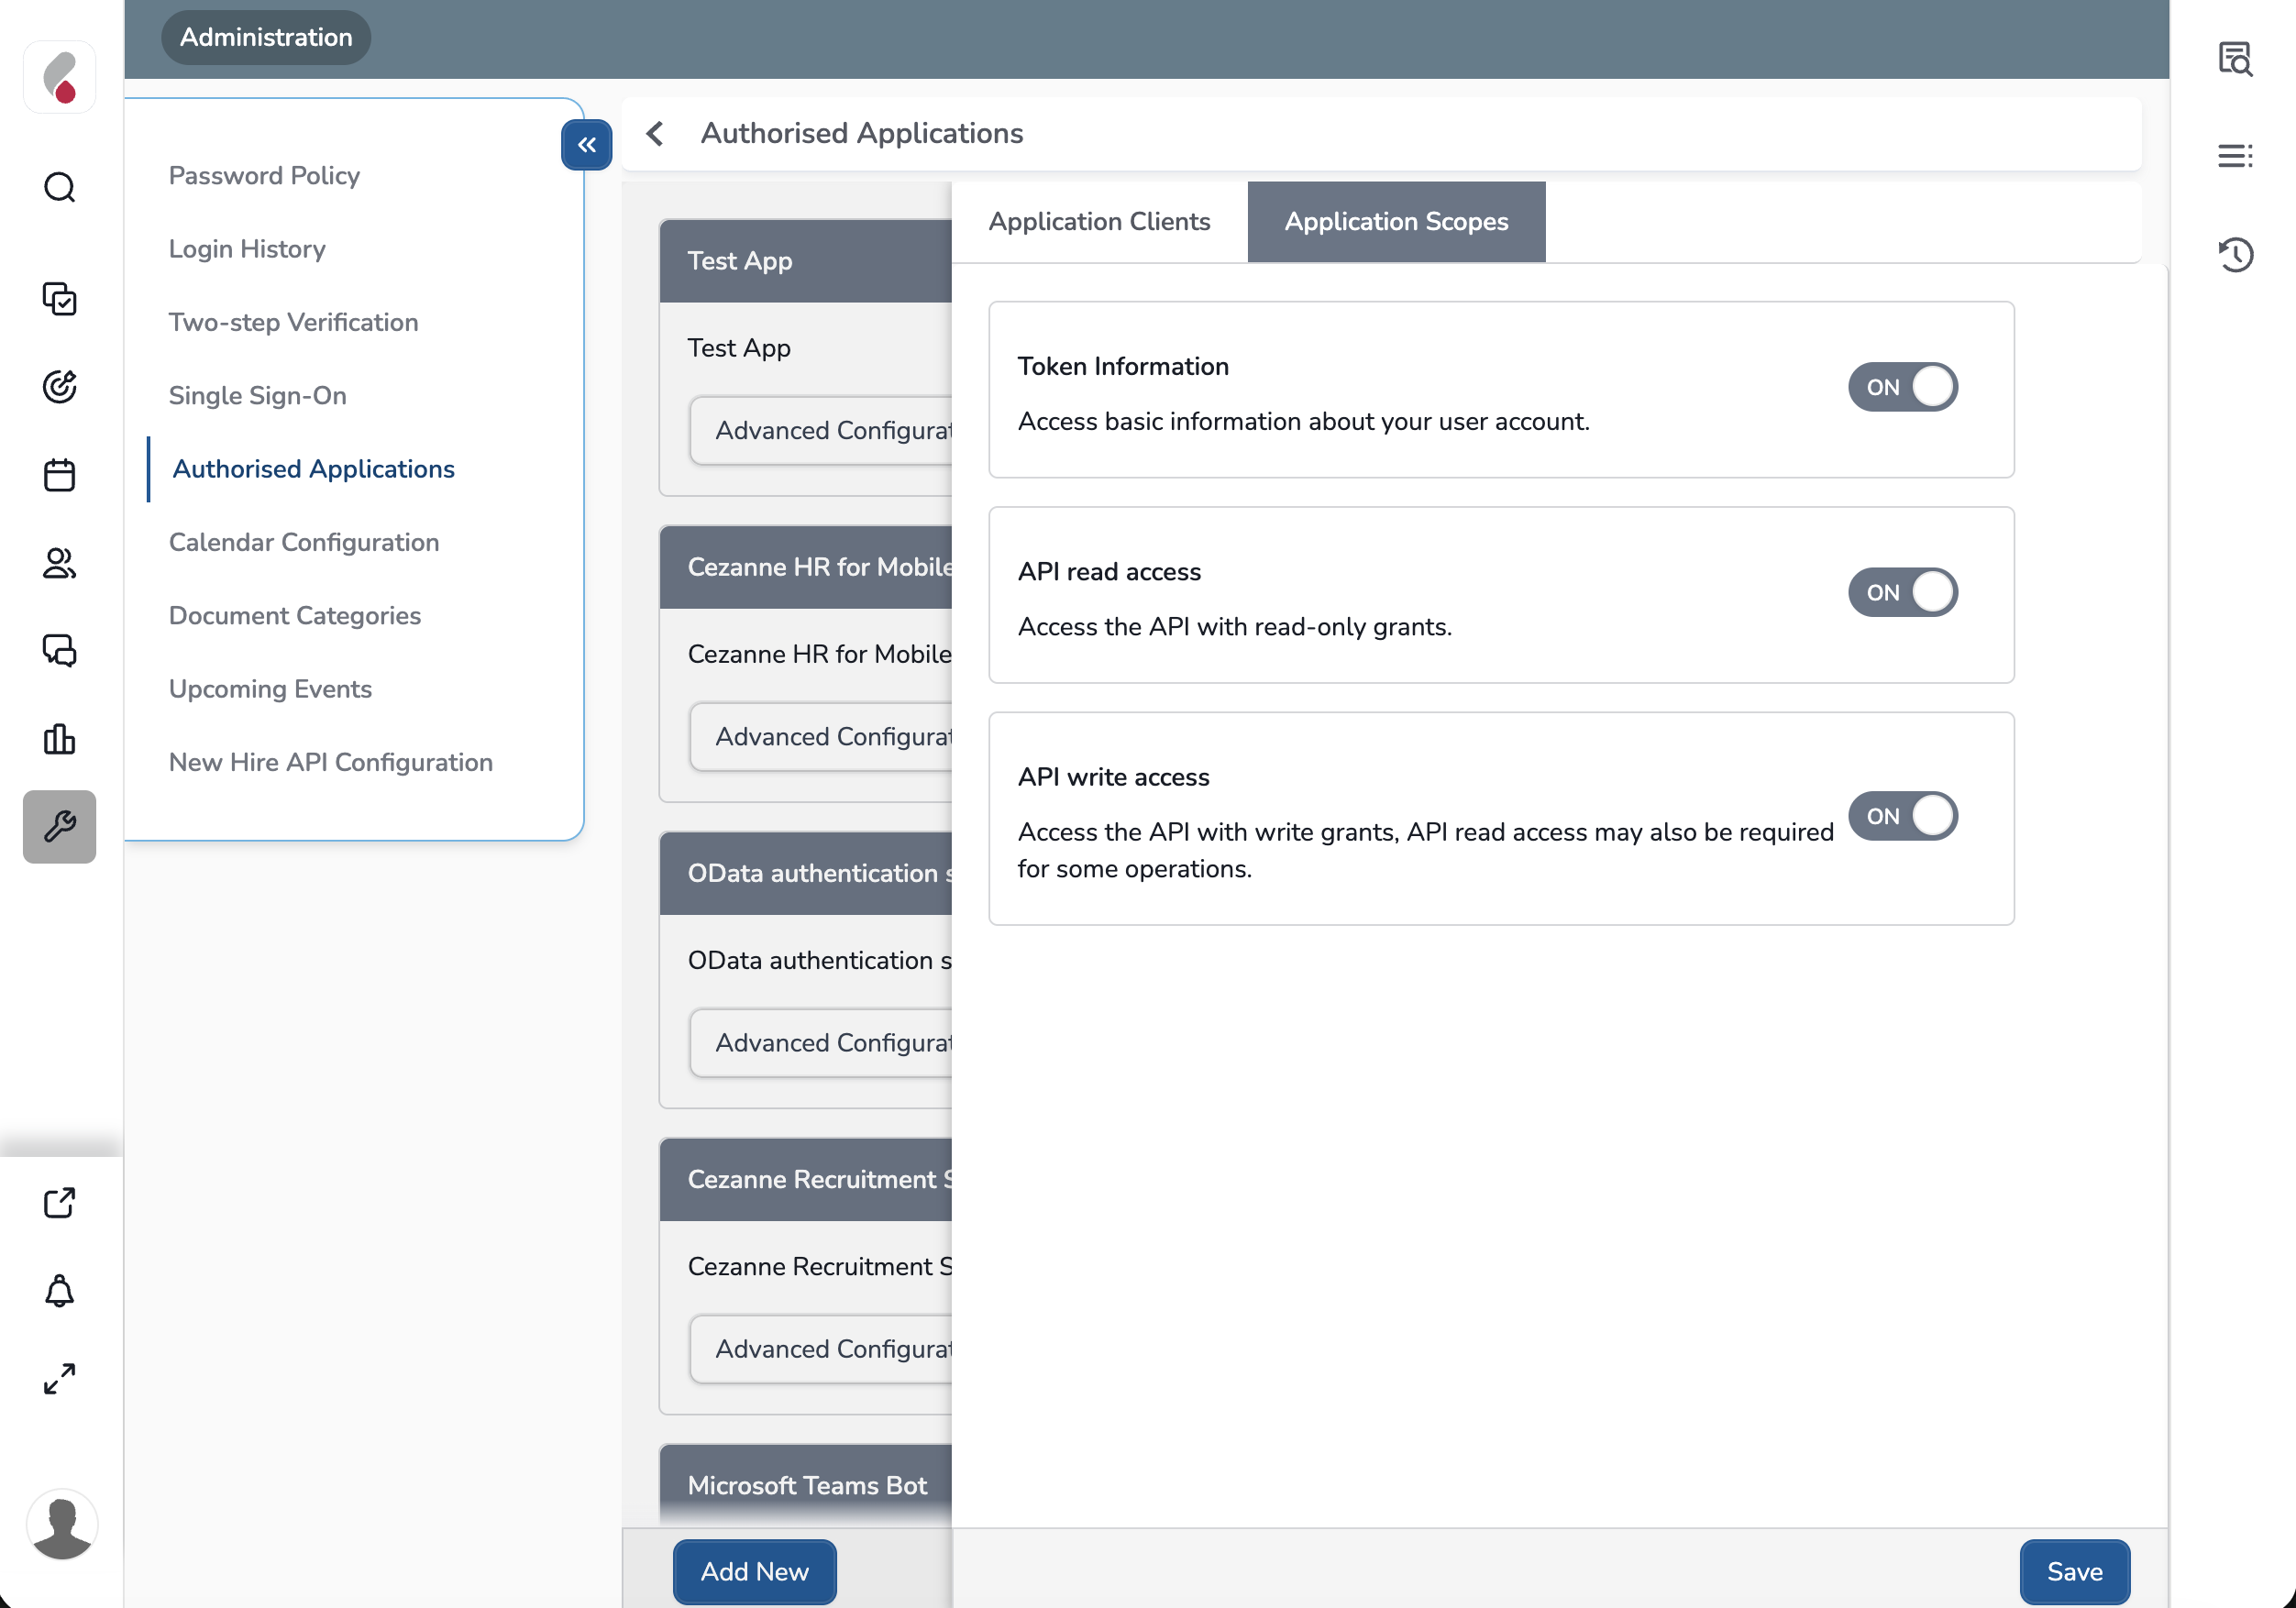Click the Save button
2296x1608 pixels.
coord(2074,1571)
